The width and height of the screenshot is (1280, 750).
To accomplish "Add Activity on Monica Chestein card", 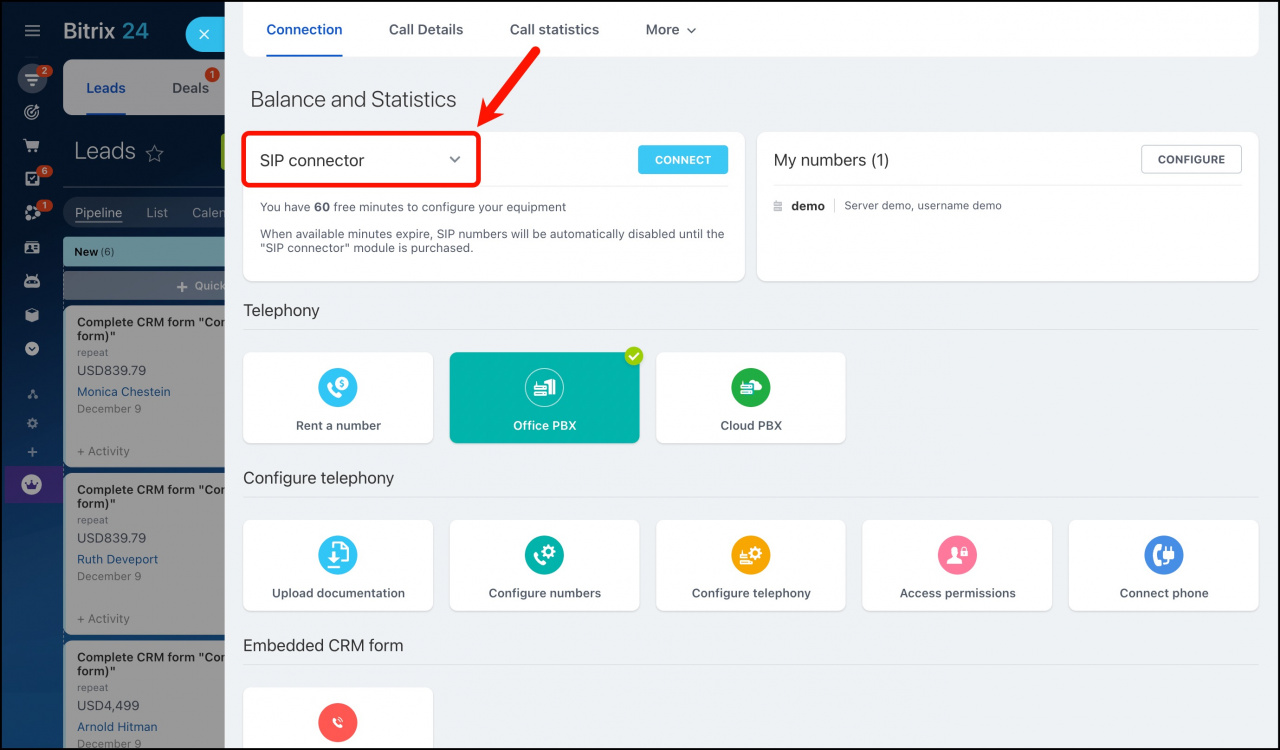I will click(103, 451).
